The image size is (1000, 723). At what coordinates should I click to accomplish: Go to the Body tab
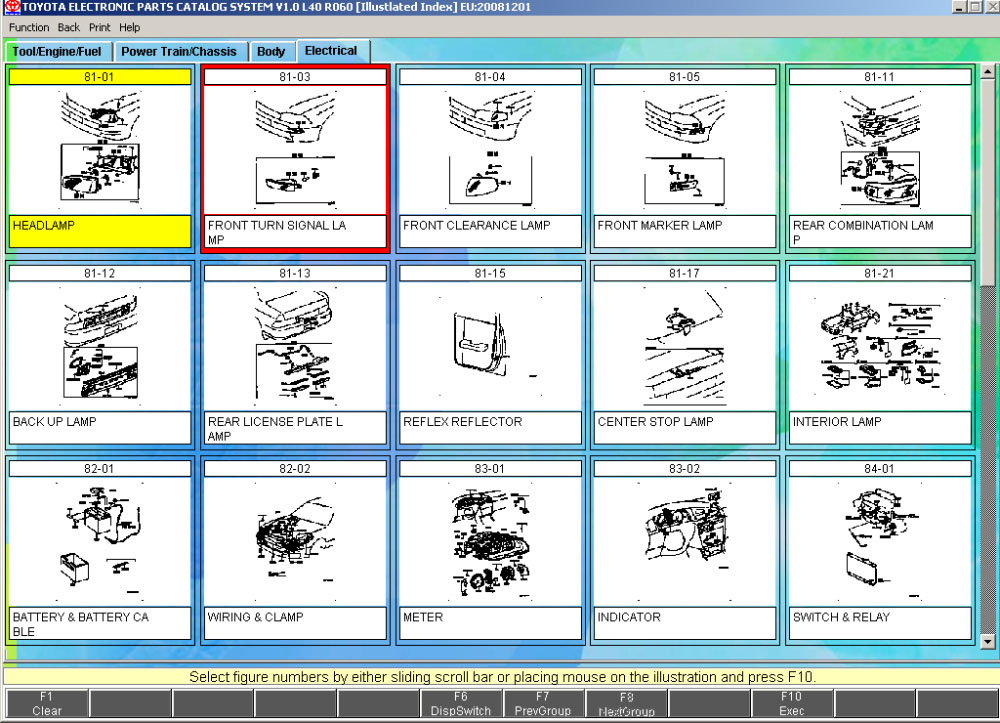coord(270,52)
